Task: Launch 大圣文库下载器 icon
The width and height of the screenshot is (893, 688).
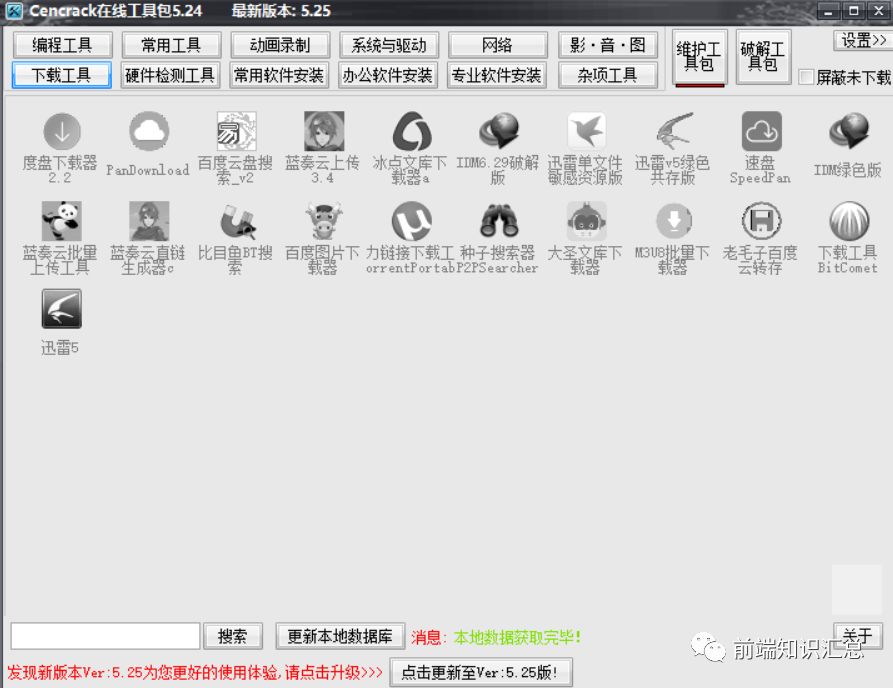Action: point(586,221)
